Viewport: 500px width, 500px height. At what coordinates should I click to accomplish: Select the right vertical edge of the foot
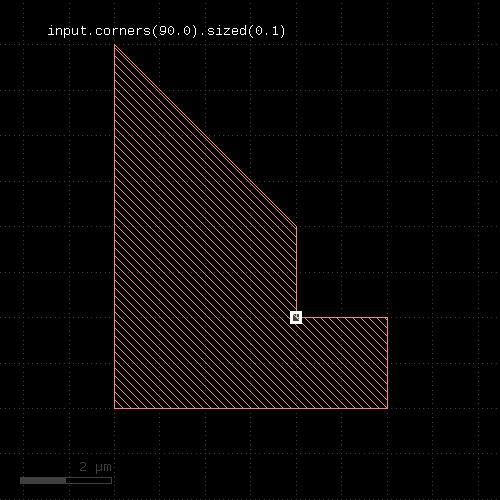pos(387,363)
